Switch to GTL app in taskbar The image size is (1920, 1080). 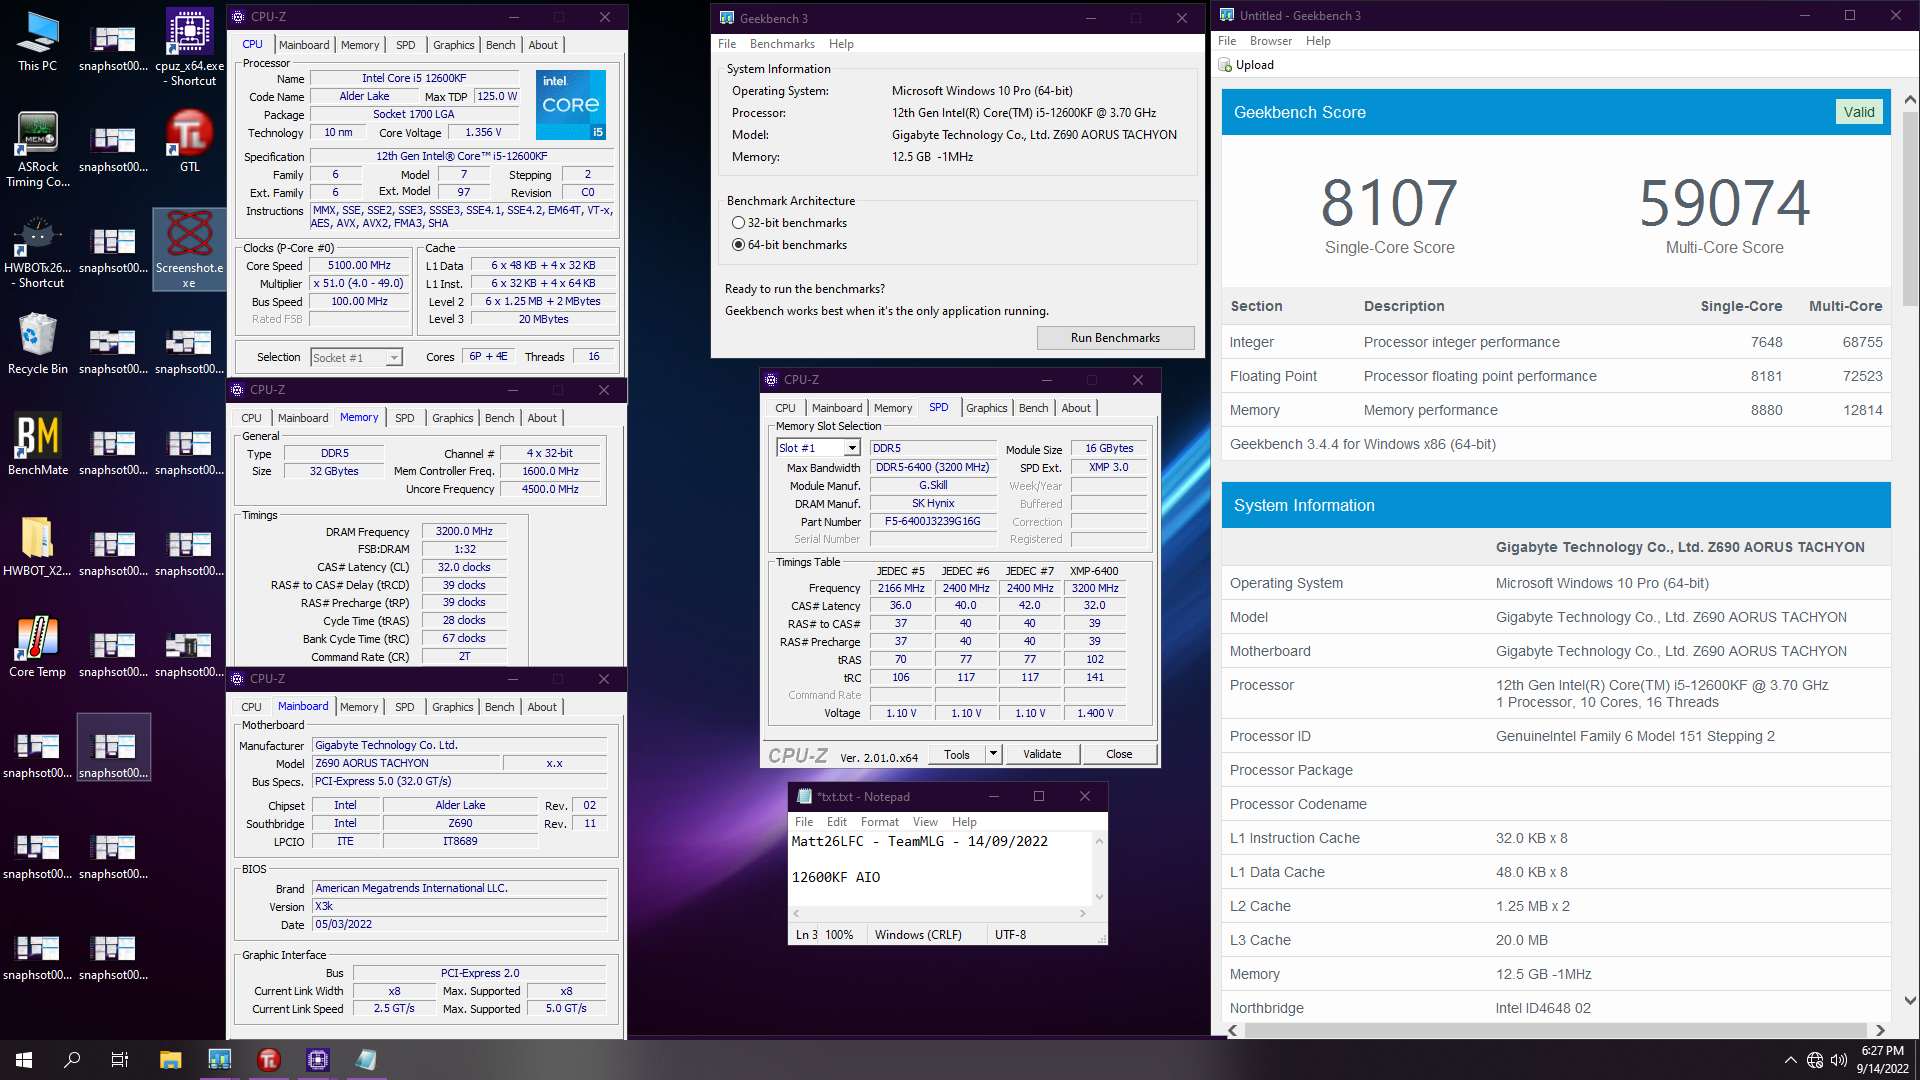pos(268,1060)
